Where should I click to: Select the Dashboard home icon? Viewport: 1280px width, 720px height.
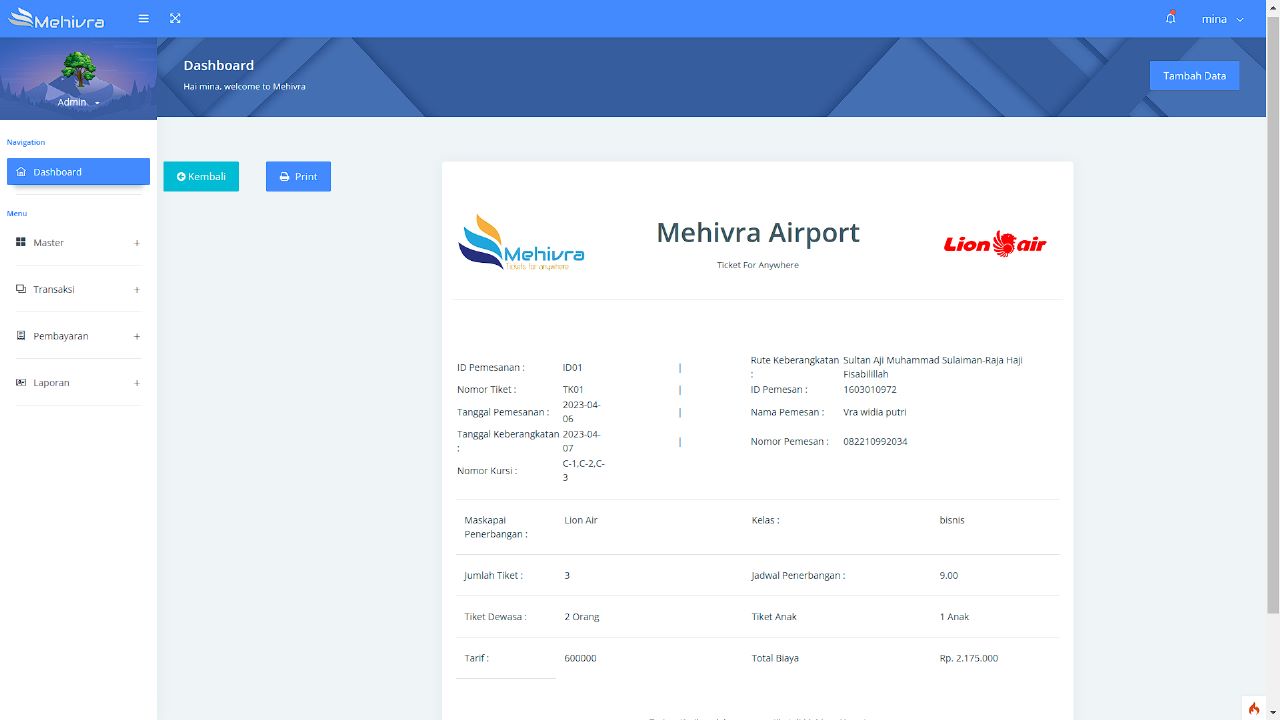pos(20,171)
